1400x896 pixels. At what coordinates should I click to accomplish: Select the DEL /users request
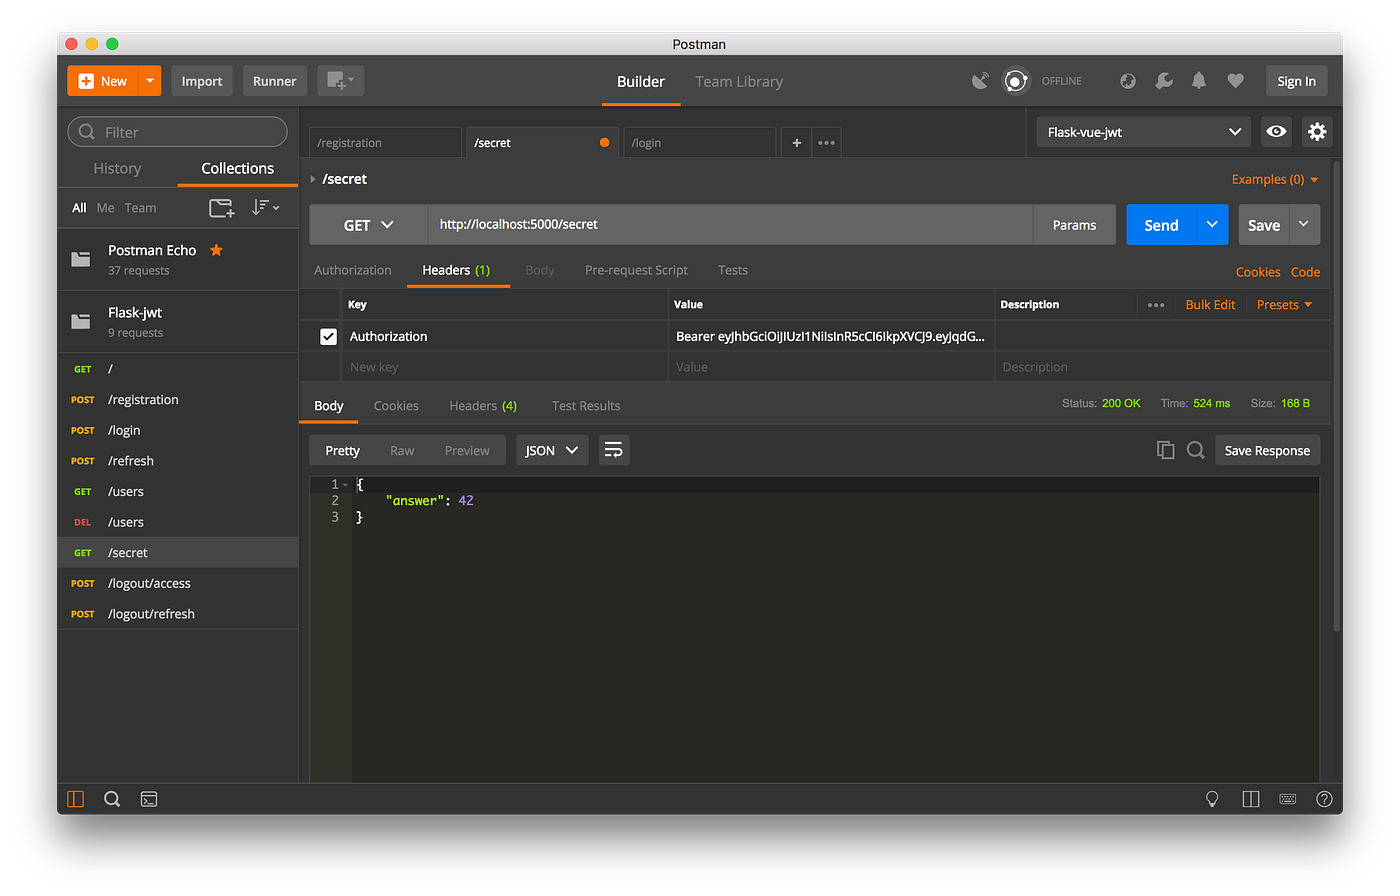178,522
